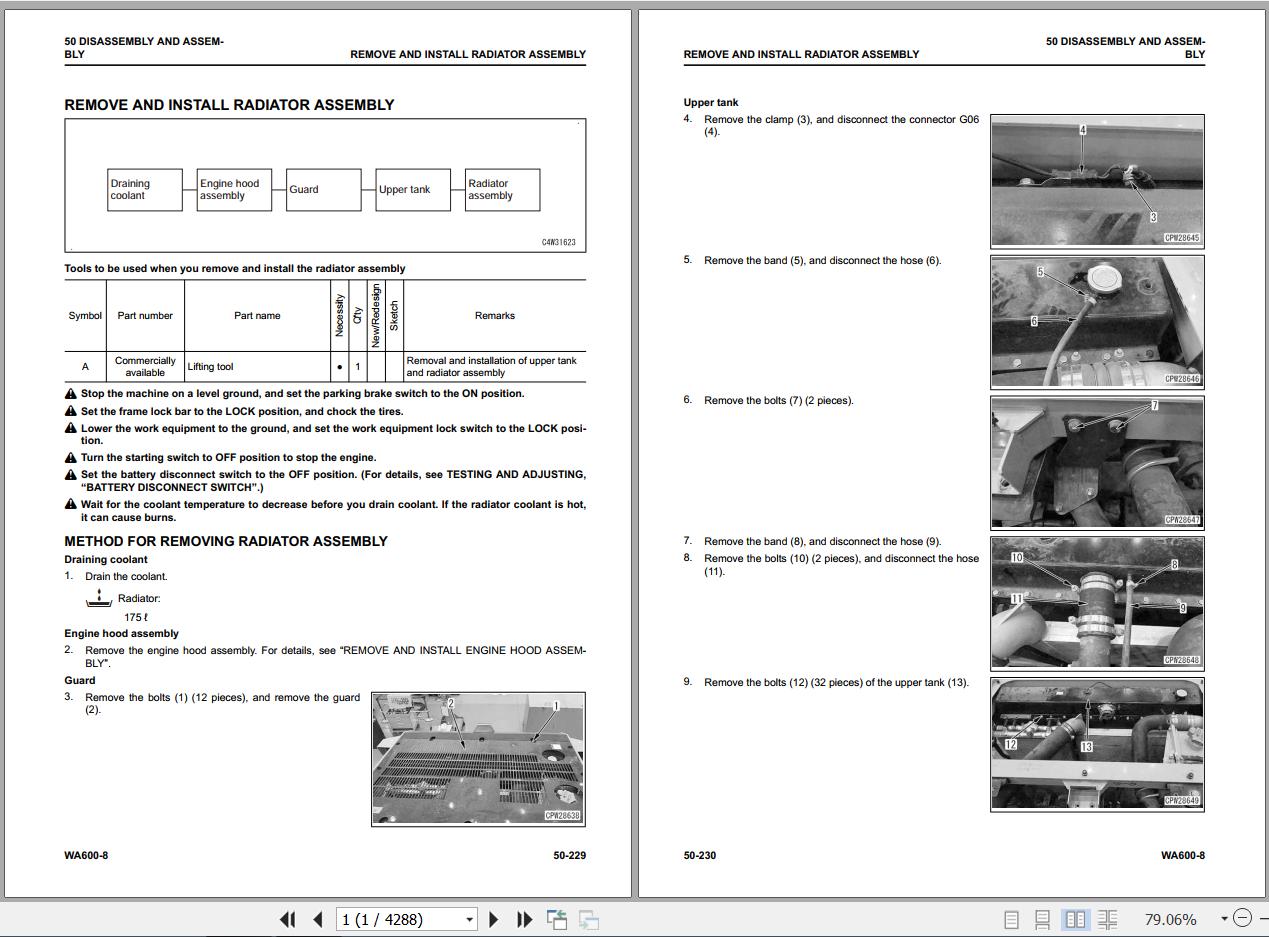Switch to single page view
Viewport: 1269px width, 937px height.
coord(1011,919)
